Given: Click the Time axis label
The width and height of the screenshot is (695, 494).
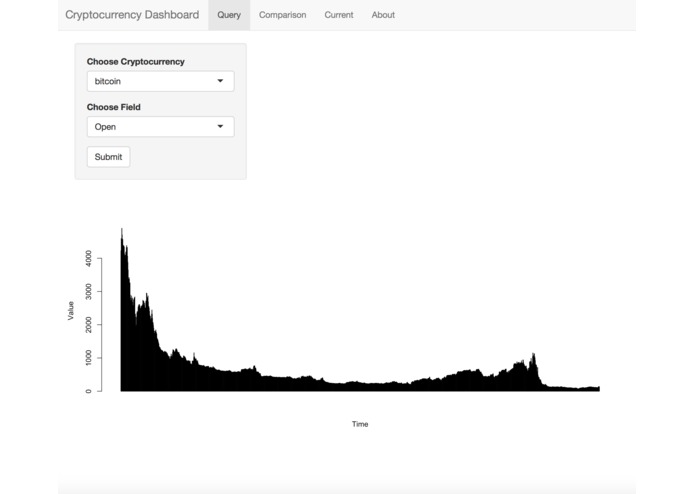Looking at the screenshot, I should (360, 424).
